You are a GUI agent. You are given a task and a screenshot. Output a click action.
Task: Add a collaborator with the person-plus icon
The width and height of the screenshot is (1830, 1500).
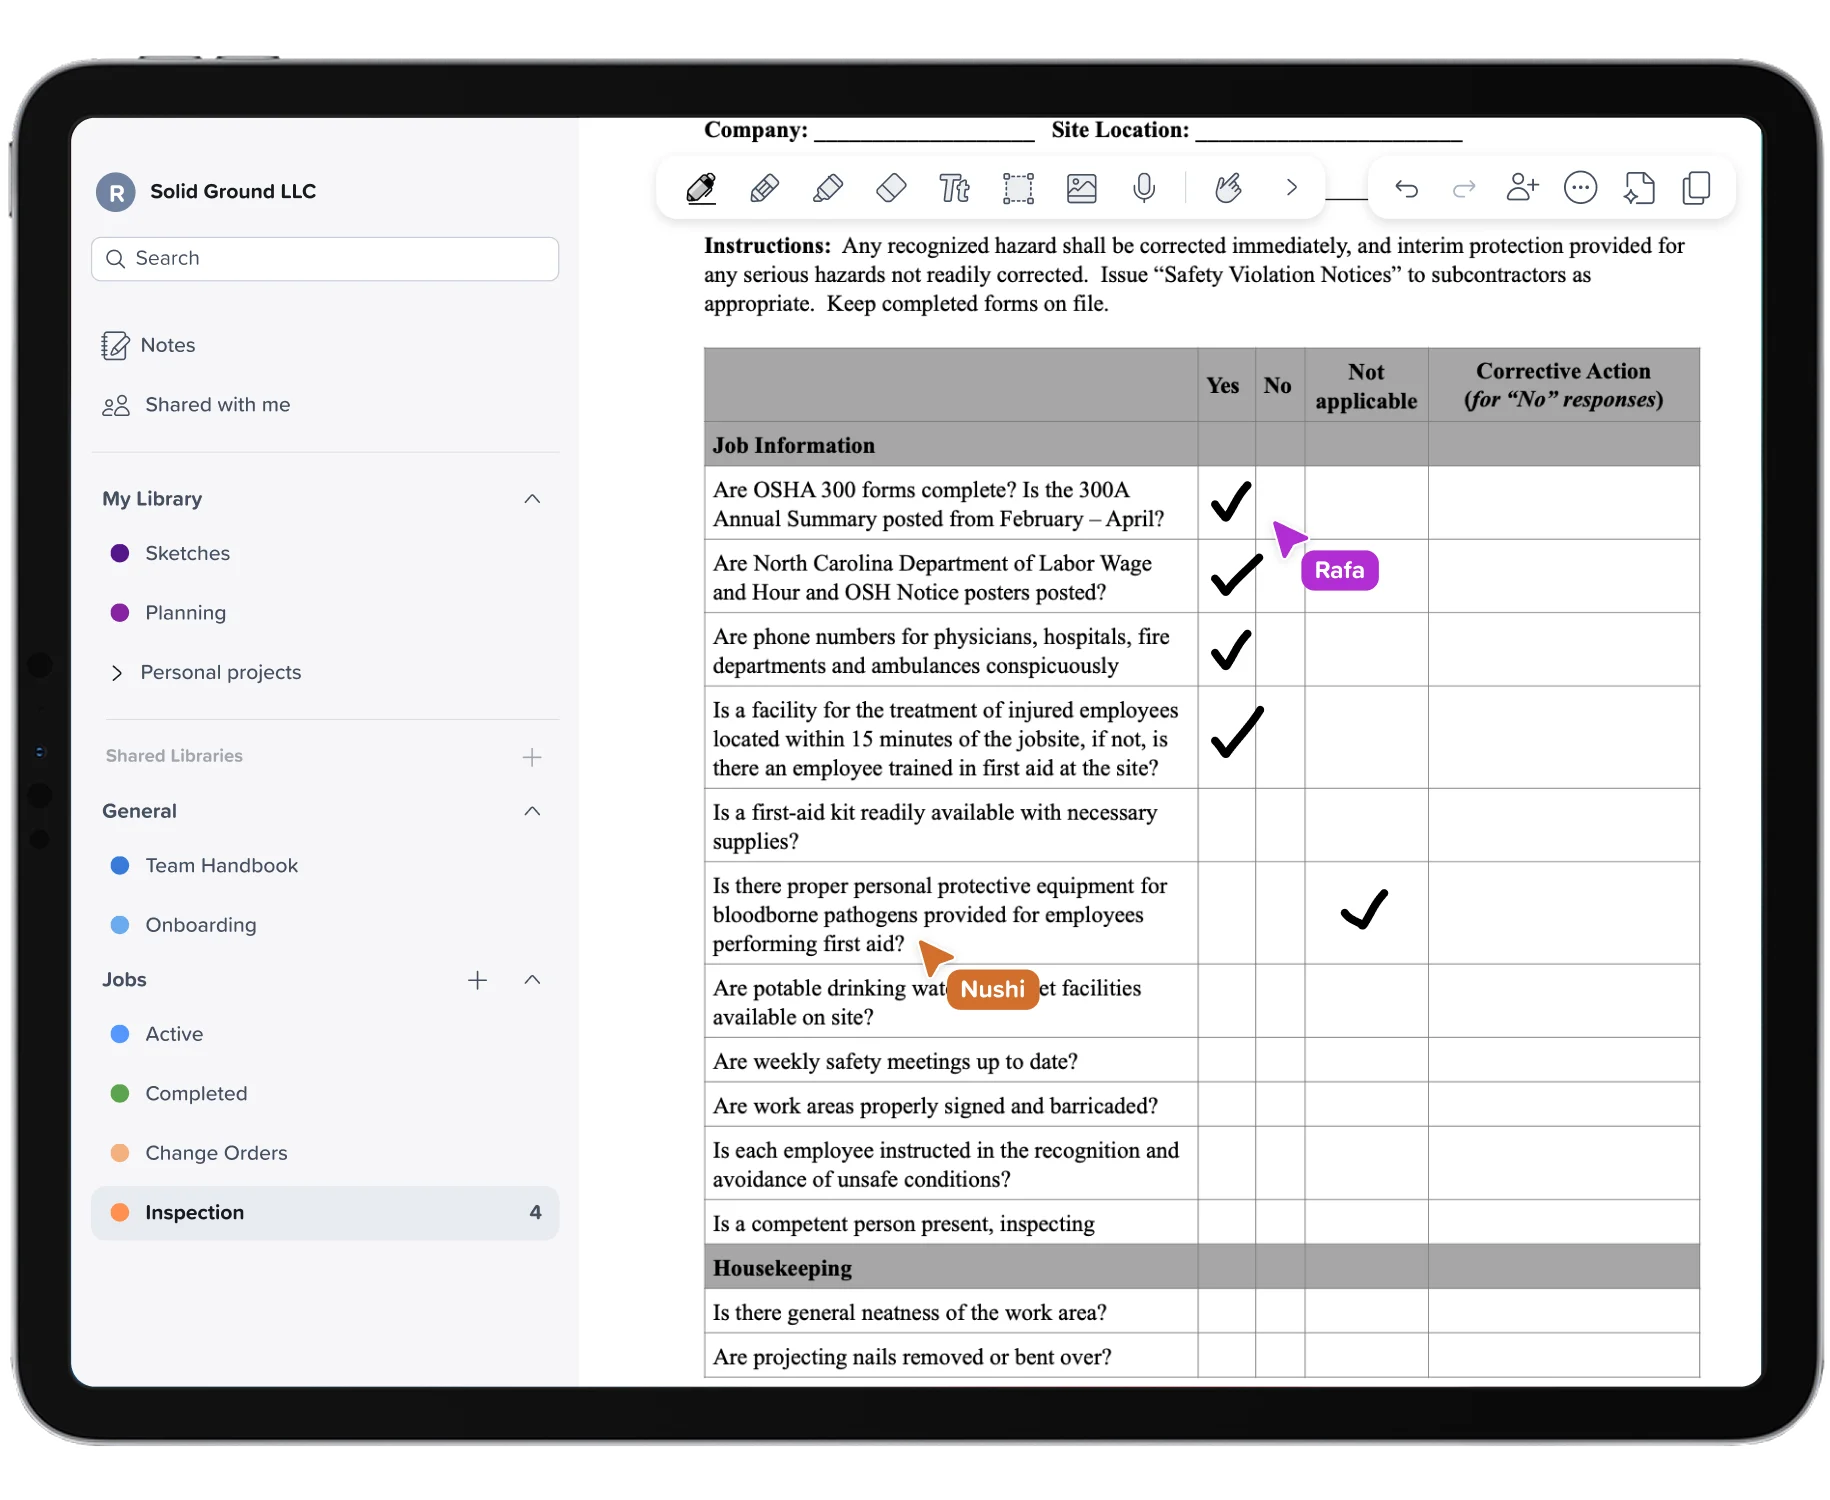click(1522, 188)
